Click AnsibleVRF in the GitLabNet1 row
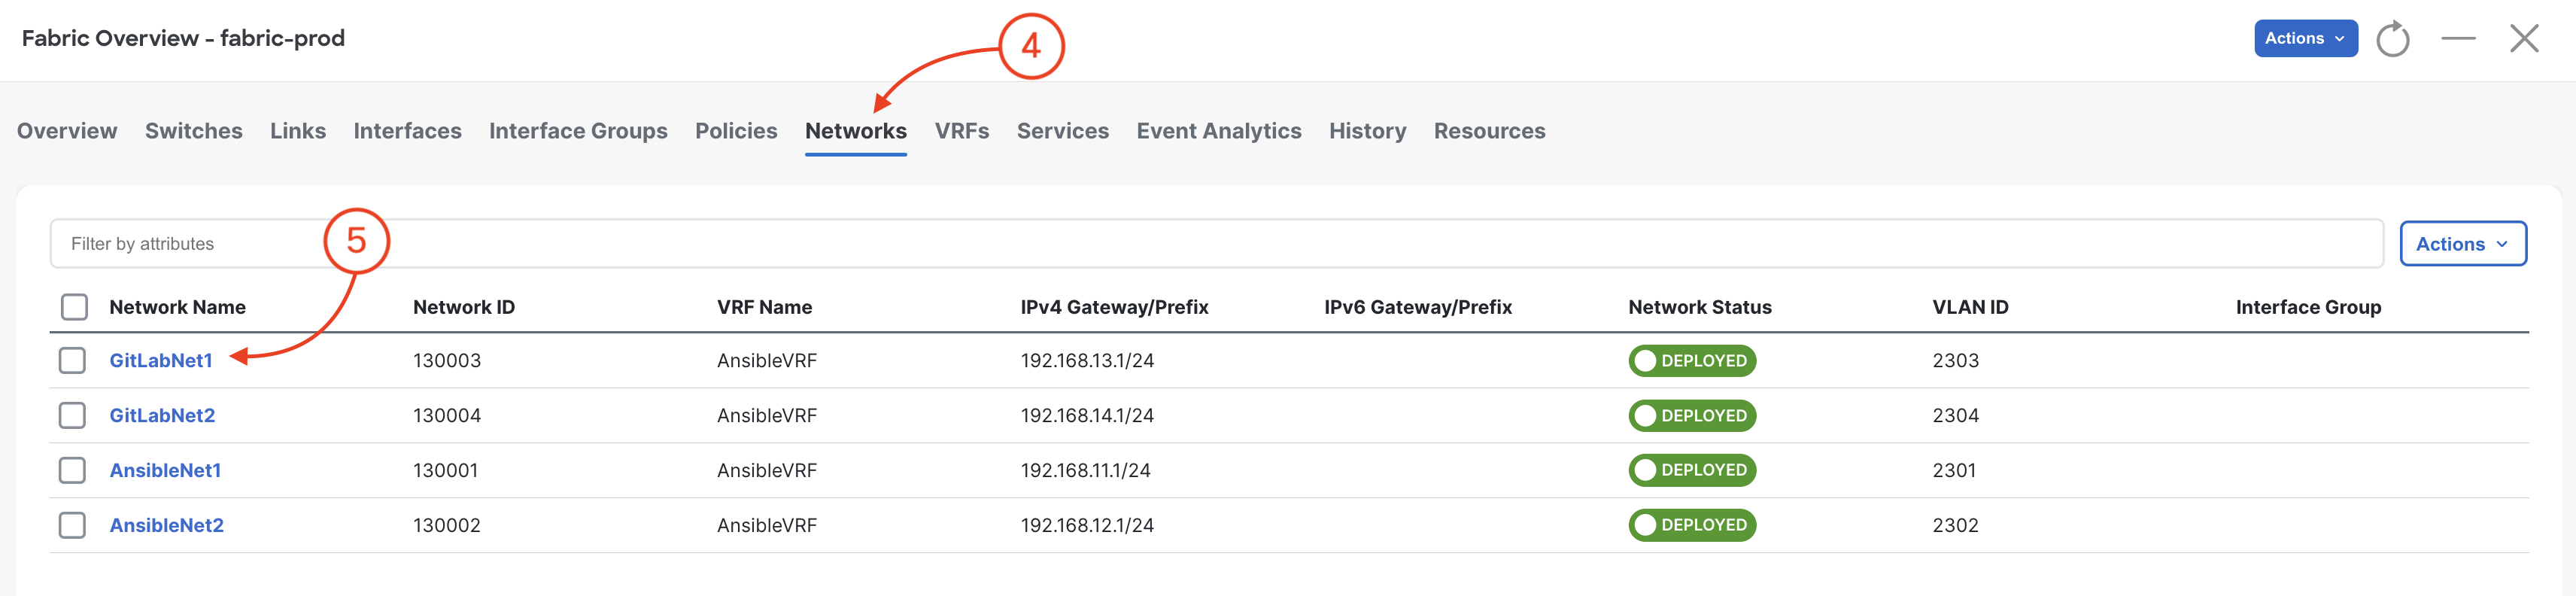Viewport: 2576px width, 596px height. (767, 360)
